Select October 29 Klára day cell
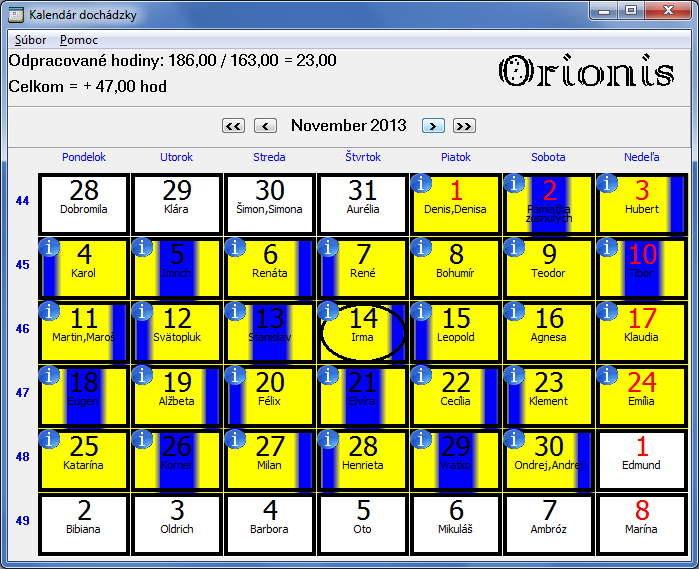This screenshot has height=569, width=699. [177, 204]
